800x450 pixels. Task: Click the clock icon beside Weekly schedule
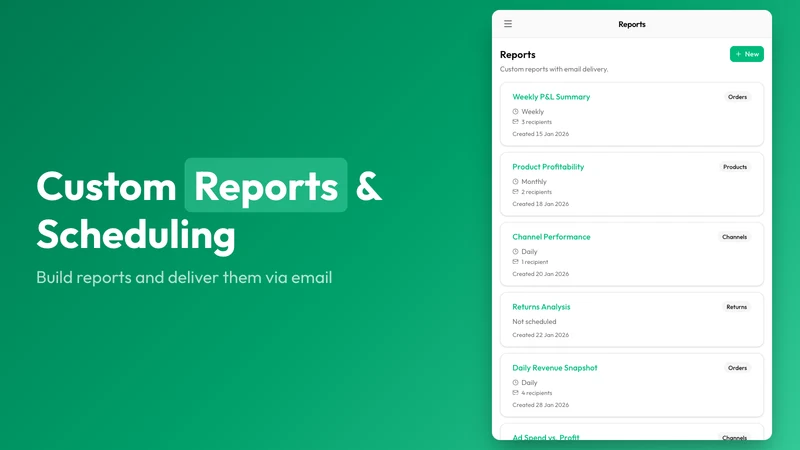pyautogui.click(x=515, y=111)
